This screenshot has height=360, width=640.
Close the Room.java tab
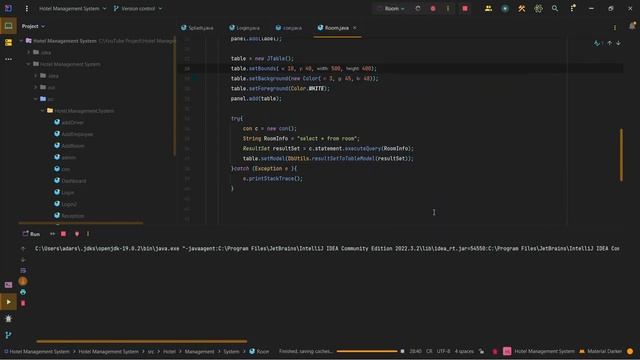(355, 28)
